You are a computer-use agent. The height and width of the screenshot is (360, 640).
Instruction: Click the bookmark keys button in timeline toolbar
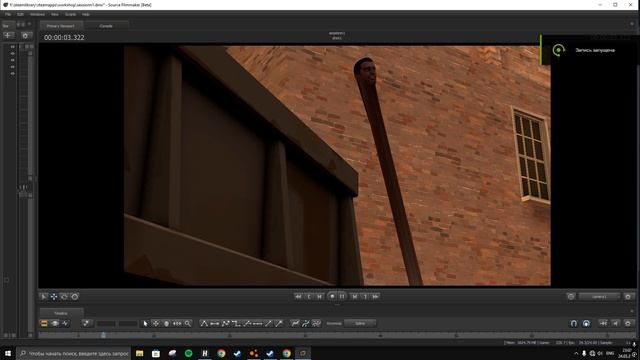click(86, 323)
